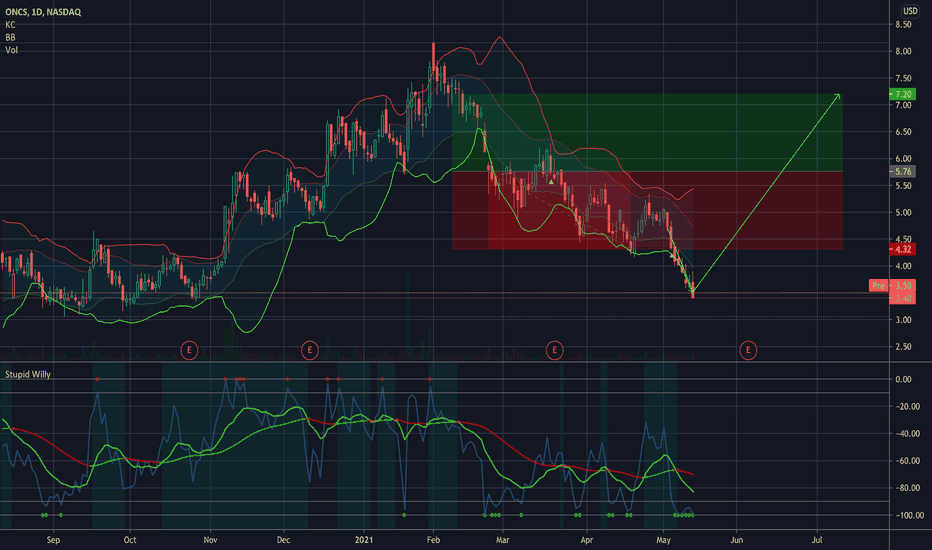This screenshot has height=550, width=932.
Task: Click the Sep label on time axis
Action: click(x=53, y=540)
